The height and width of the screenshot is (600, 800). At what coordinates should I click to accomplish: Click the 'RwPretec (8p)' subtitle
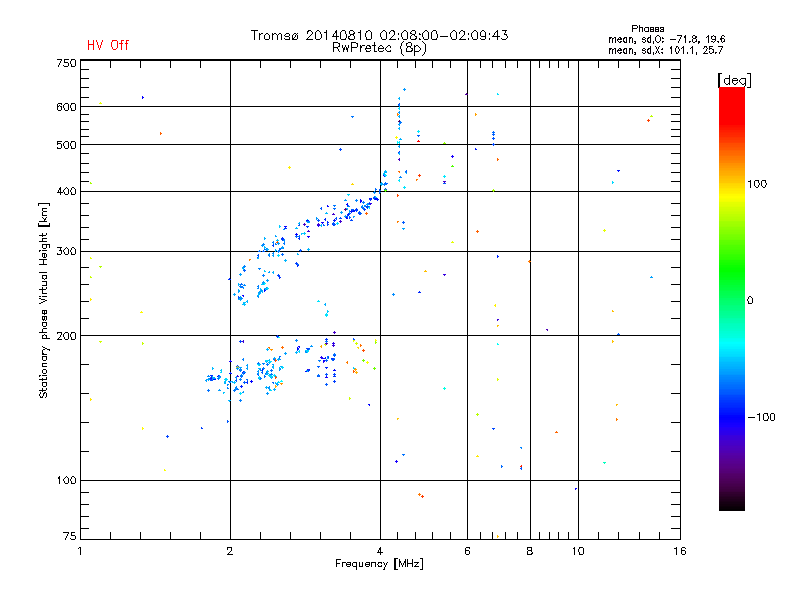pyautogui.click(x=379, y=48)
